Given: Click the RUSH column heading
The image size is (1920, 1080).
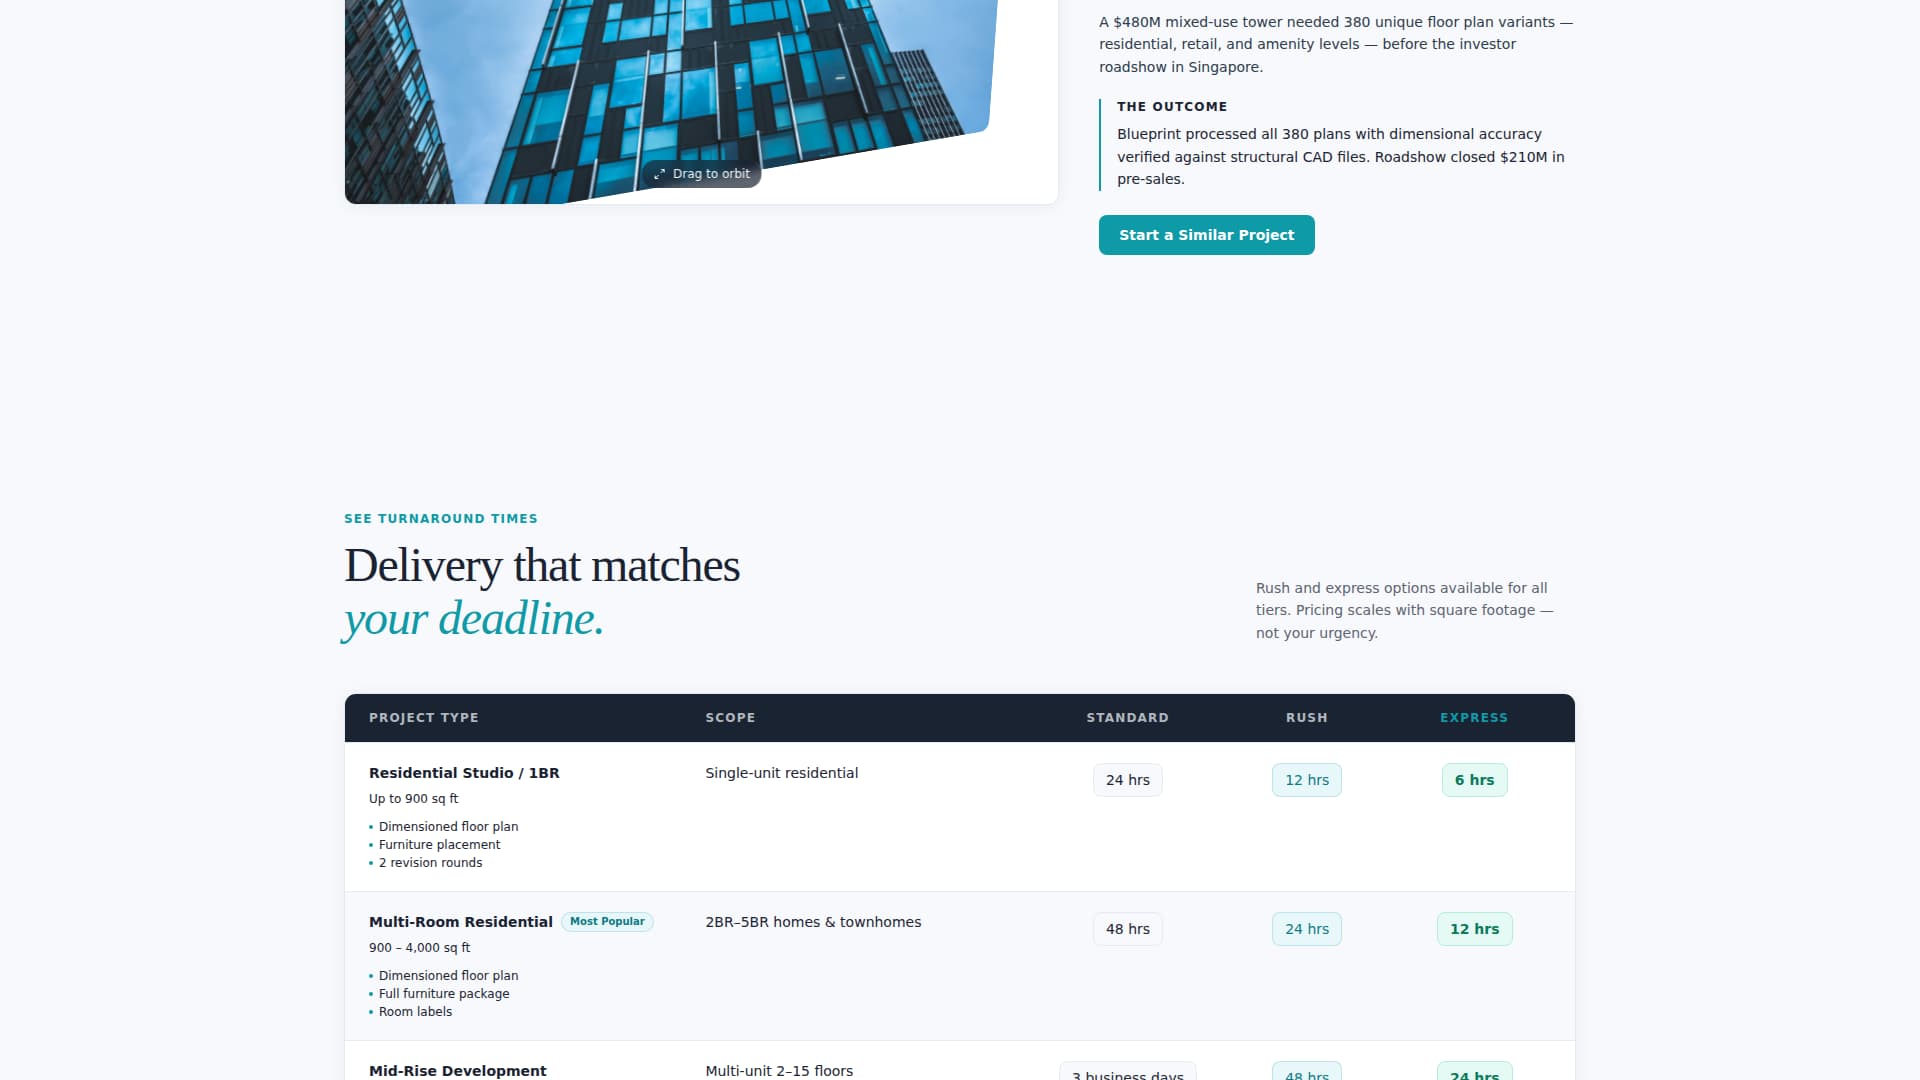Looking at the screenshot, I should [1306, 717].
